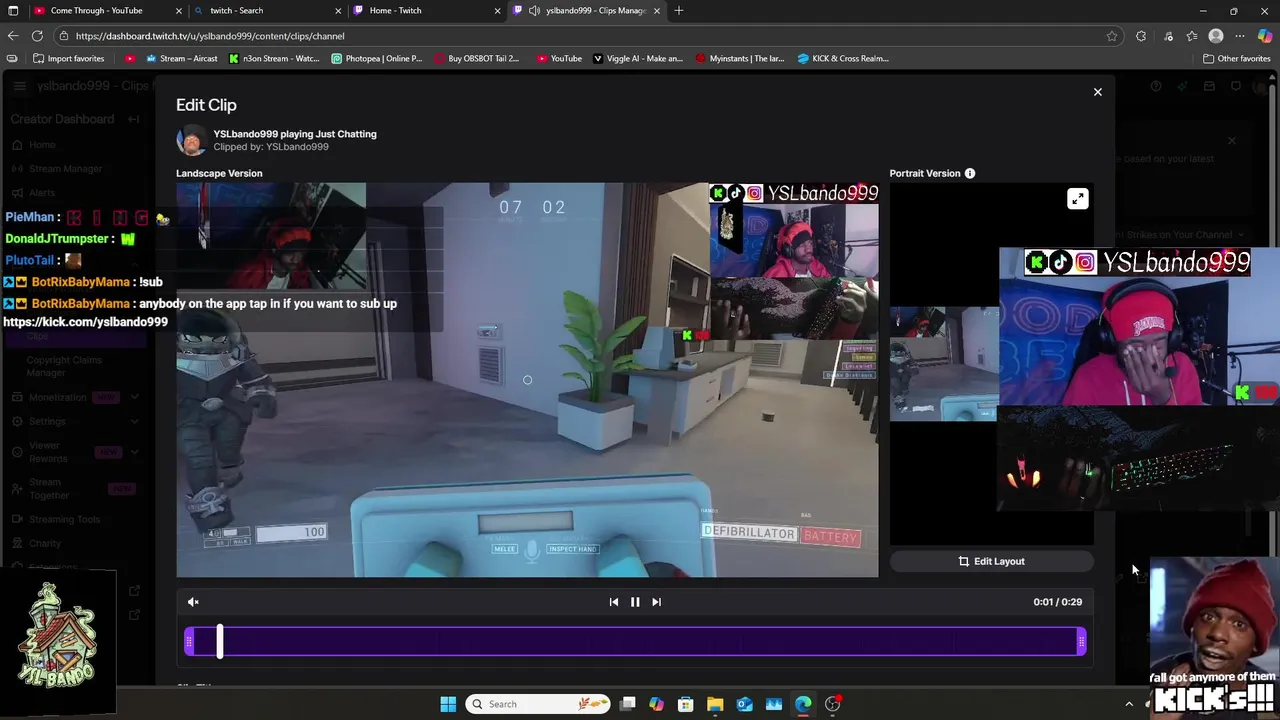Open the Photopea Online bookmark
This screenshot has width=1280, height=720.
tap(375, 58)
